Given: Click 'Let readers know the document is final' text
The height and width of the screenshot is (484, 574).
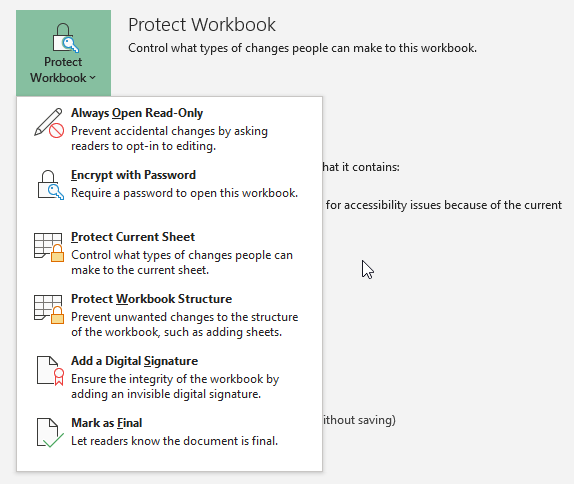Looking at the screenshot, I should (175, 441).
